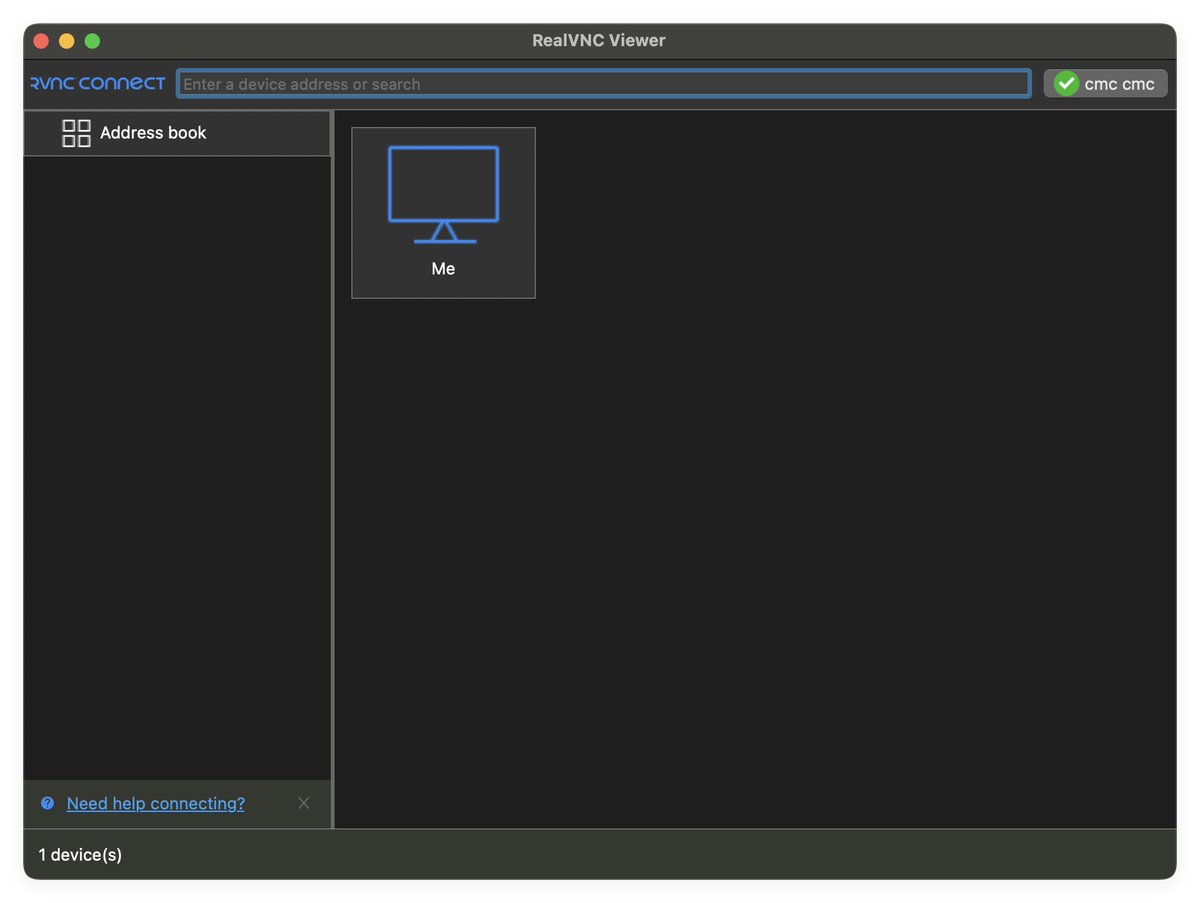Image resolution: width=1200 pixels, height=903 pixels.
Task: Click the blue help question mark icon
Action: click(47, 803)
